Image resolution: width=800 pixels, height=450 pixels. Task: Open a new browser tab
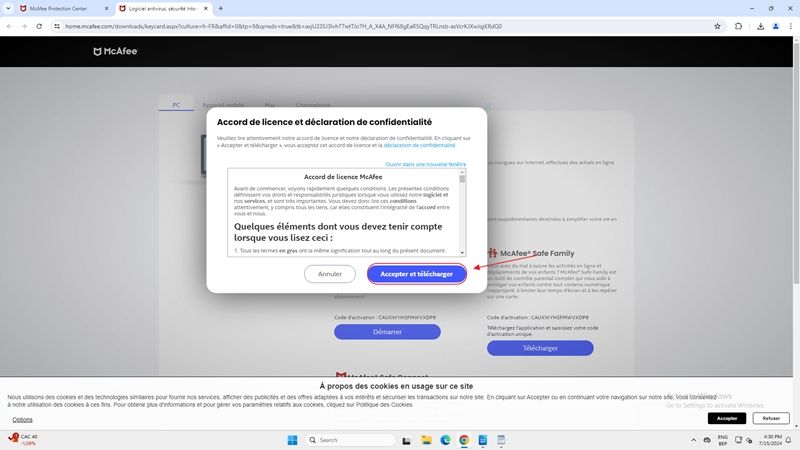221,9
